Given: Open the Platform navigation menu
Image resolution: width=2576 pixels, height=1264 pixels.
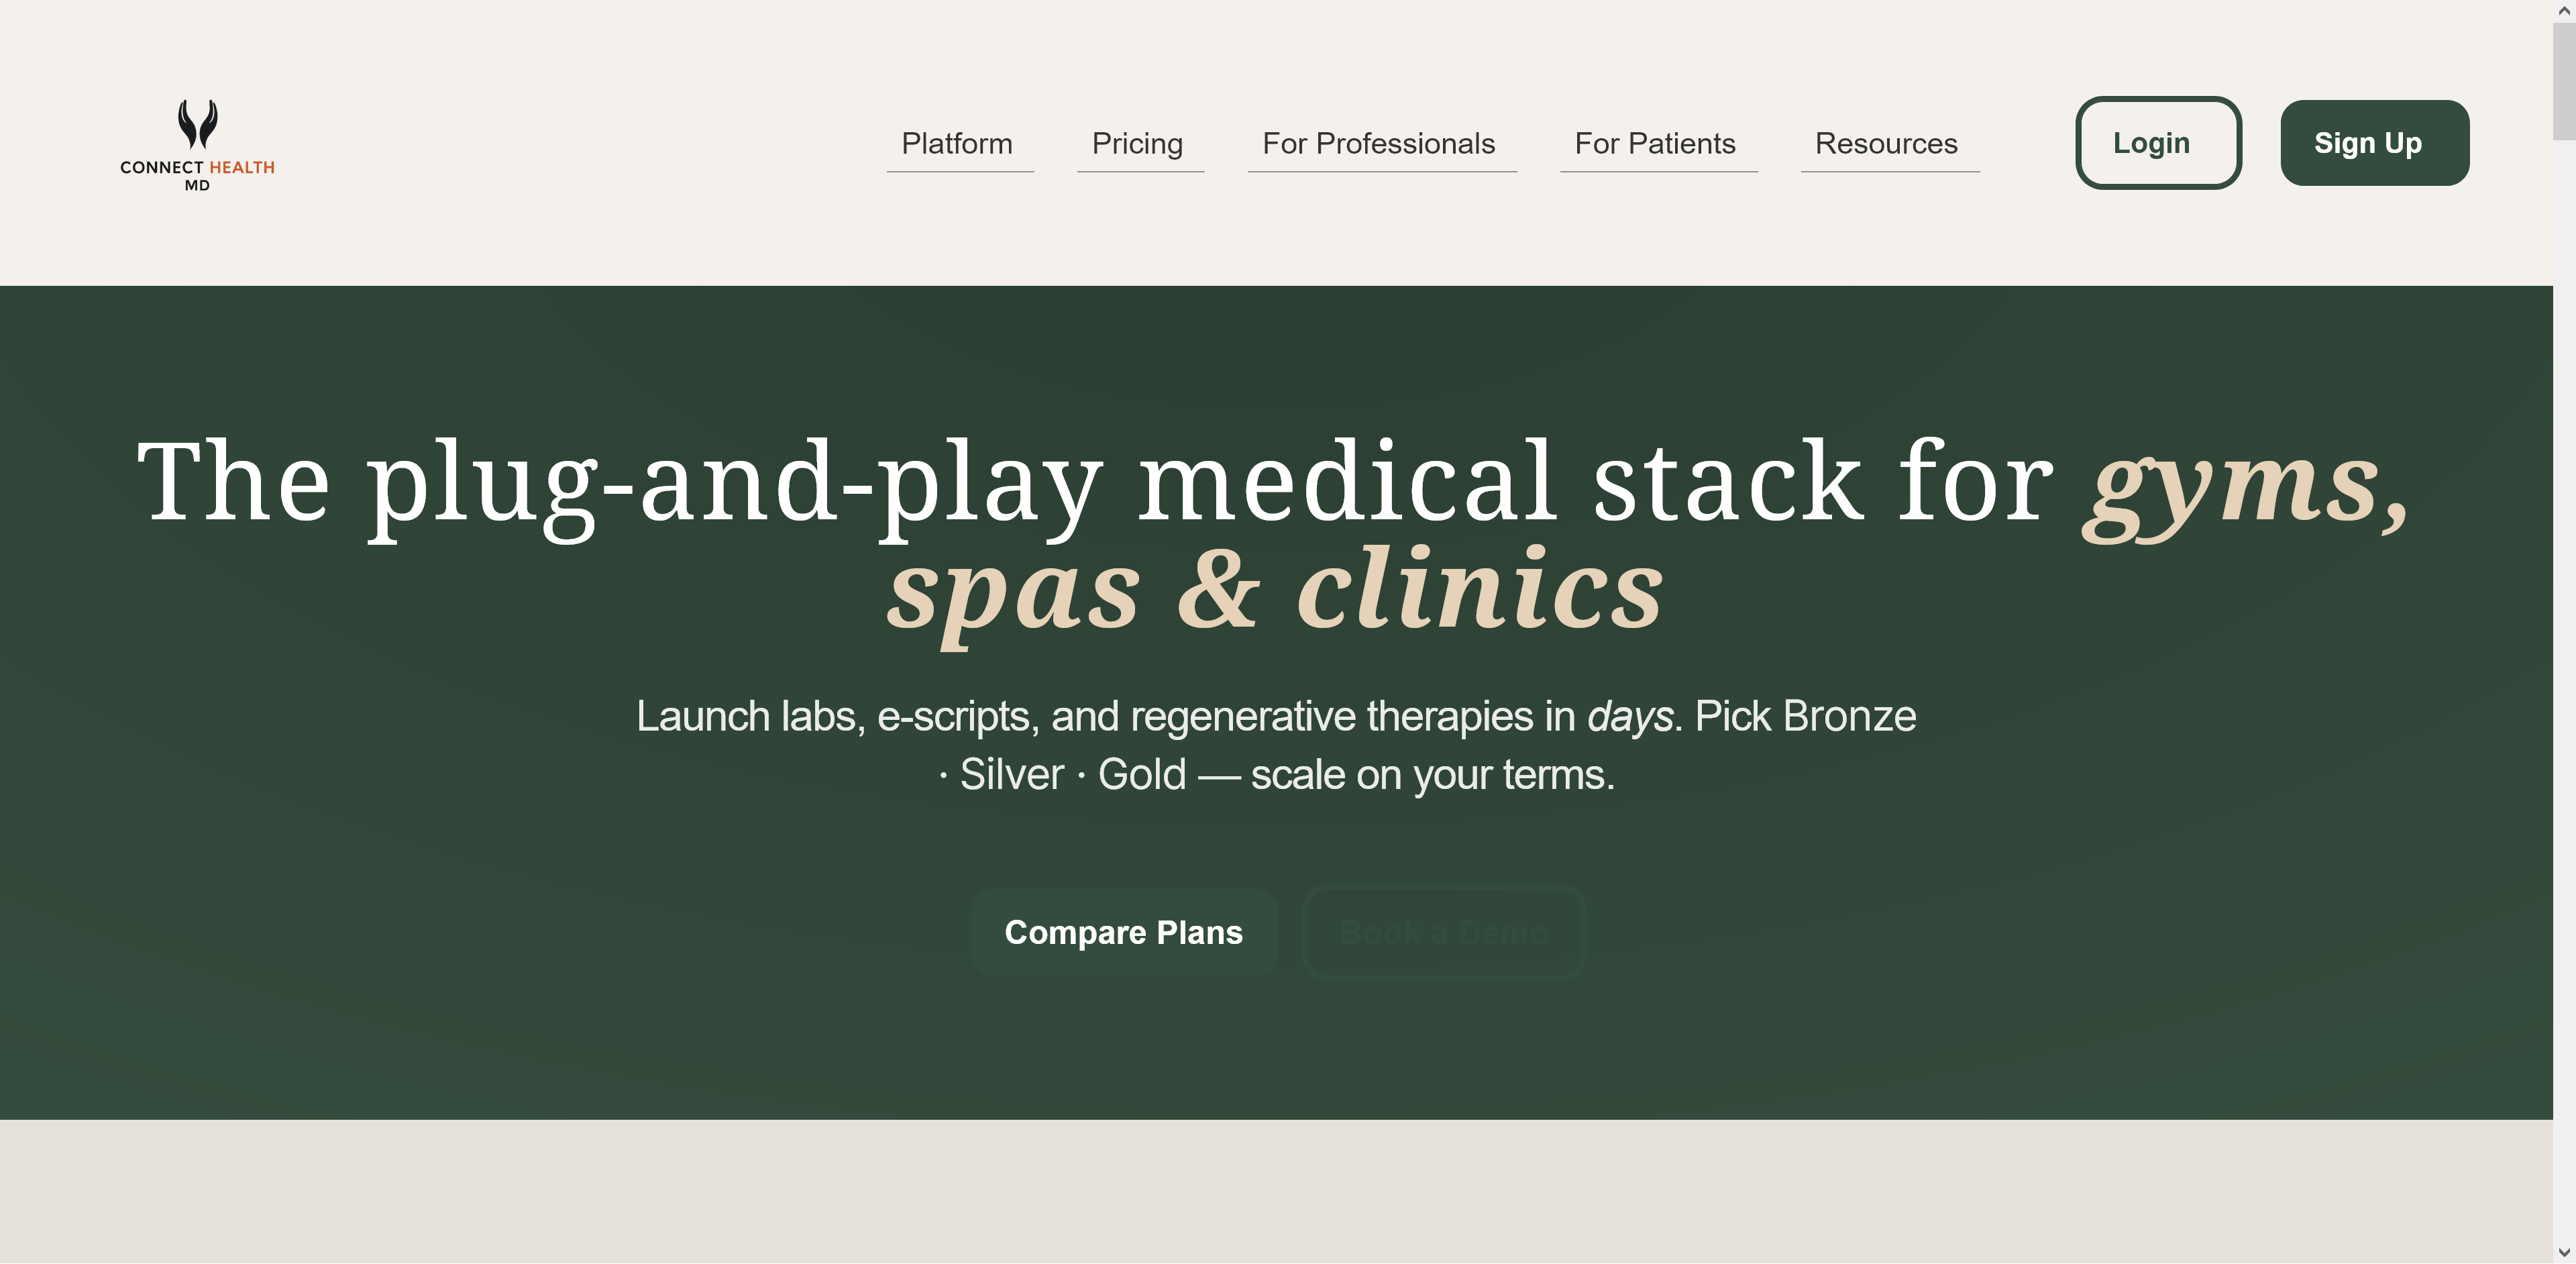Looking at the screenshot, I should pyautogui.click(x=957, y=143).
